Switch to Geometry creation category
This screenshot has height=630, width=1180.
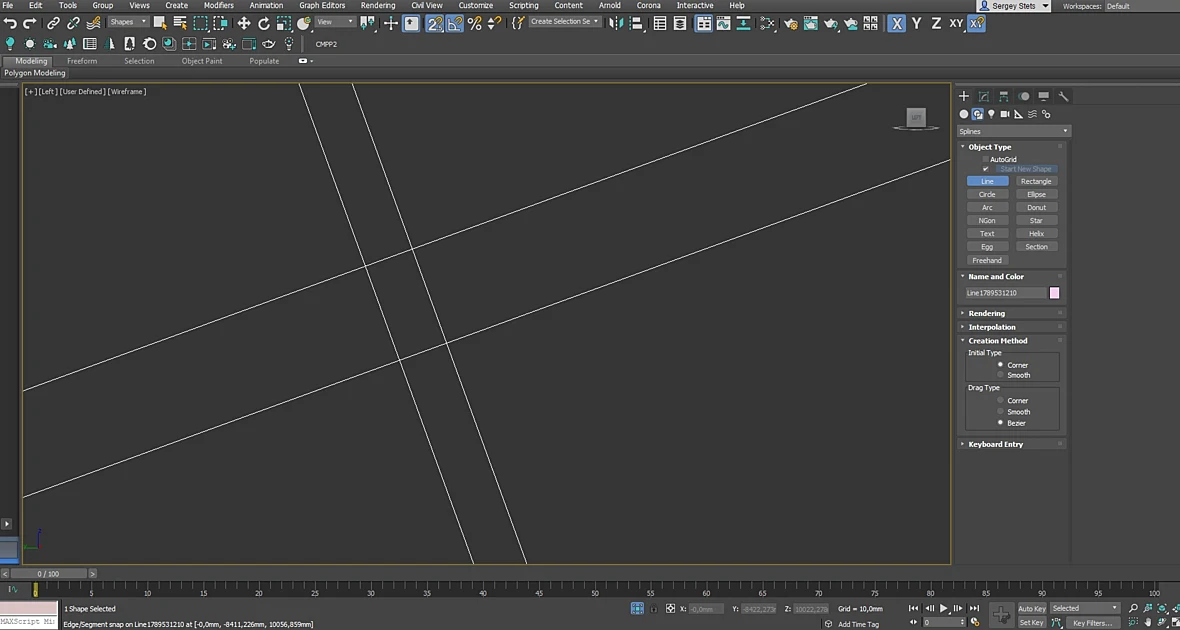[963, 114]
